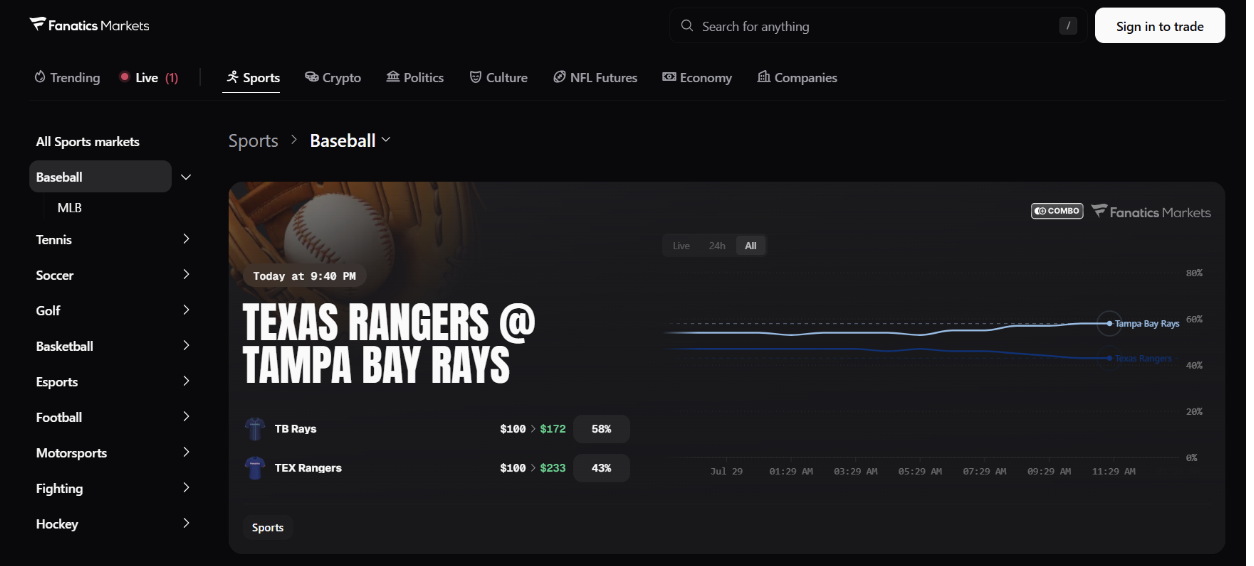Go to the Crypto tab

pyautogui.click(x=333, y=77)
